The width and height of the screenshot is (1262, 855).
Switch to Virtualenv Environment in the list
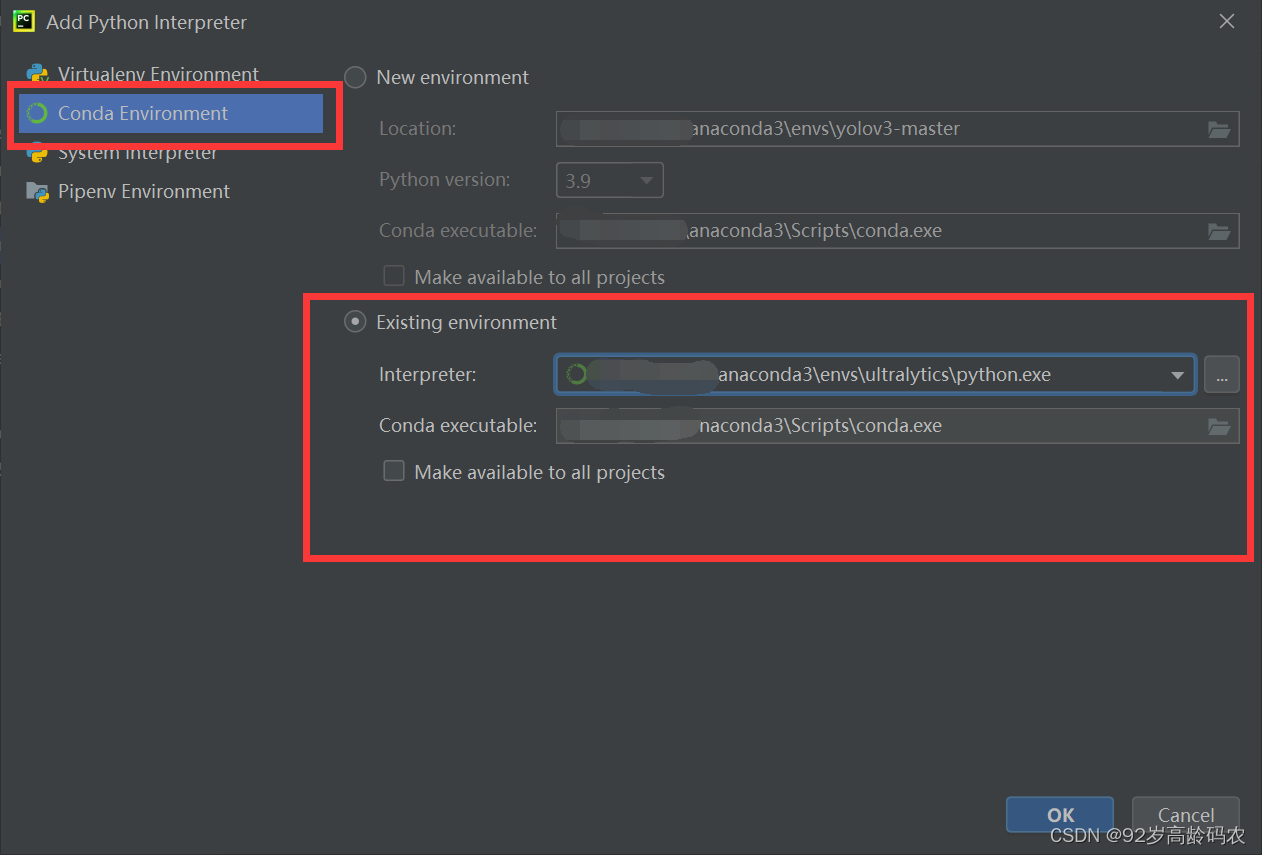coord(158,74)
